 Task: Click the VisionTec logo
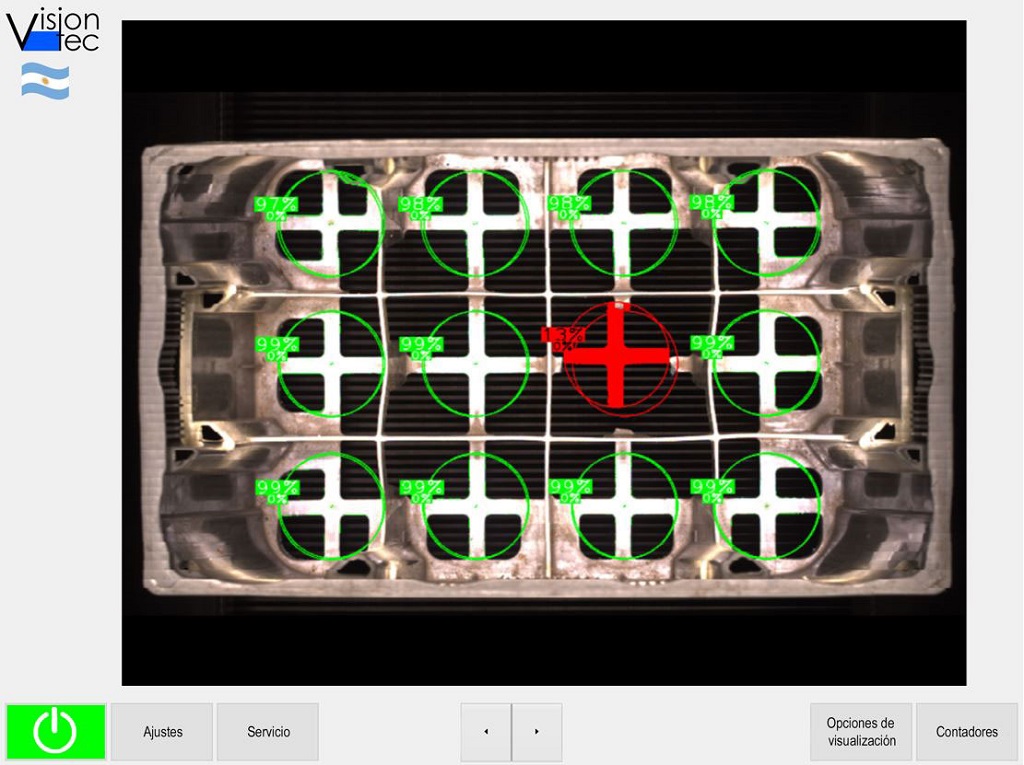pyautogui.click(x=54, y=32)
